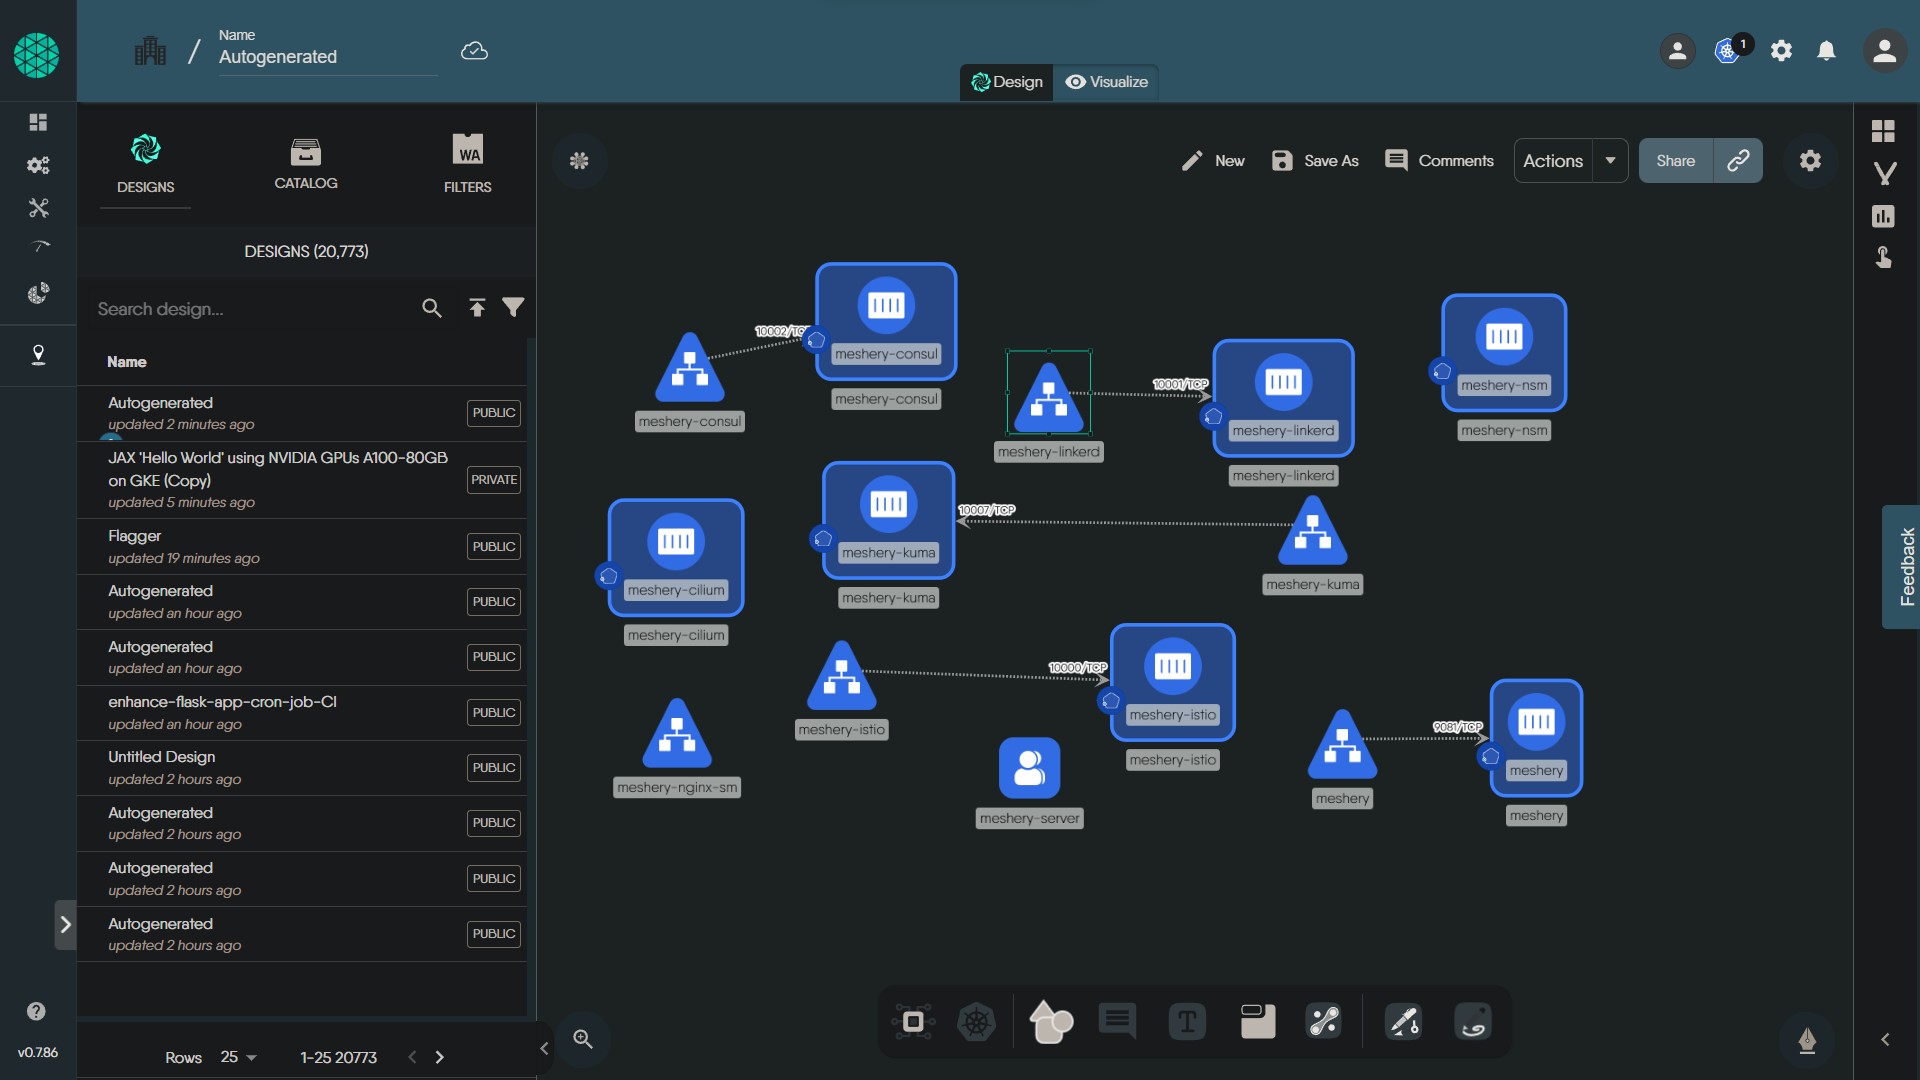The height and width of the screenshot is (1080, 1920).
Task: Collapse the designs panel chevron
Action: pos(544,1049)
